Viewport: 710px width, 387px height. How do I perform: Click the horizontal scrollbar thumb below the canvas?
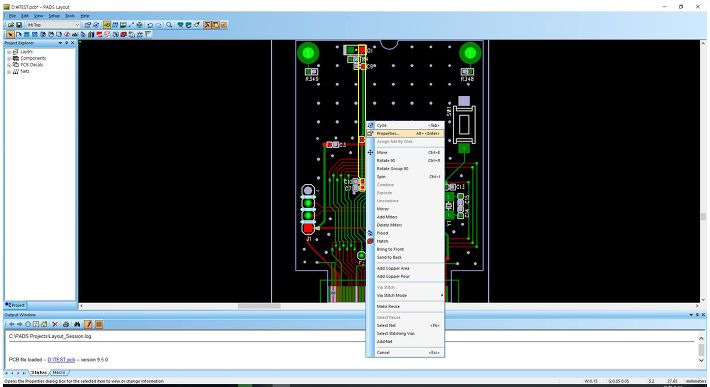(259, 306)
